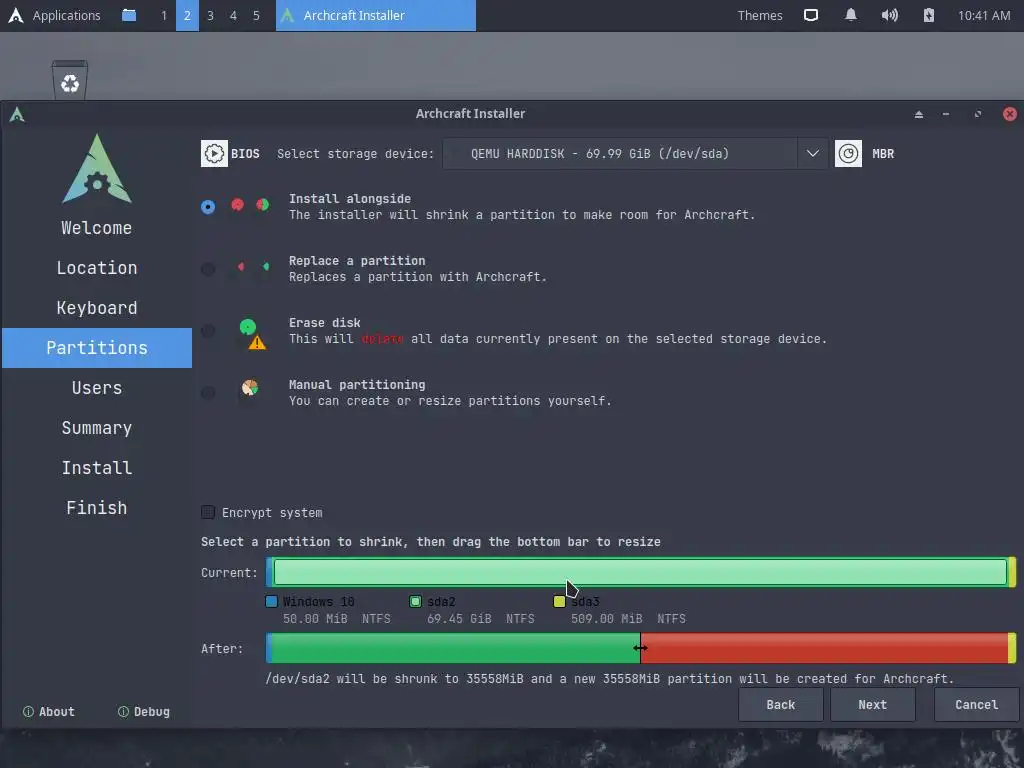
Task: Click the volume speaker icon
Action: coord(889,15)
